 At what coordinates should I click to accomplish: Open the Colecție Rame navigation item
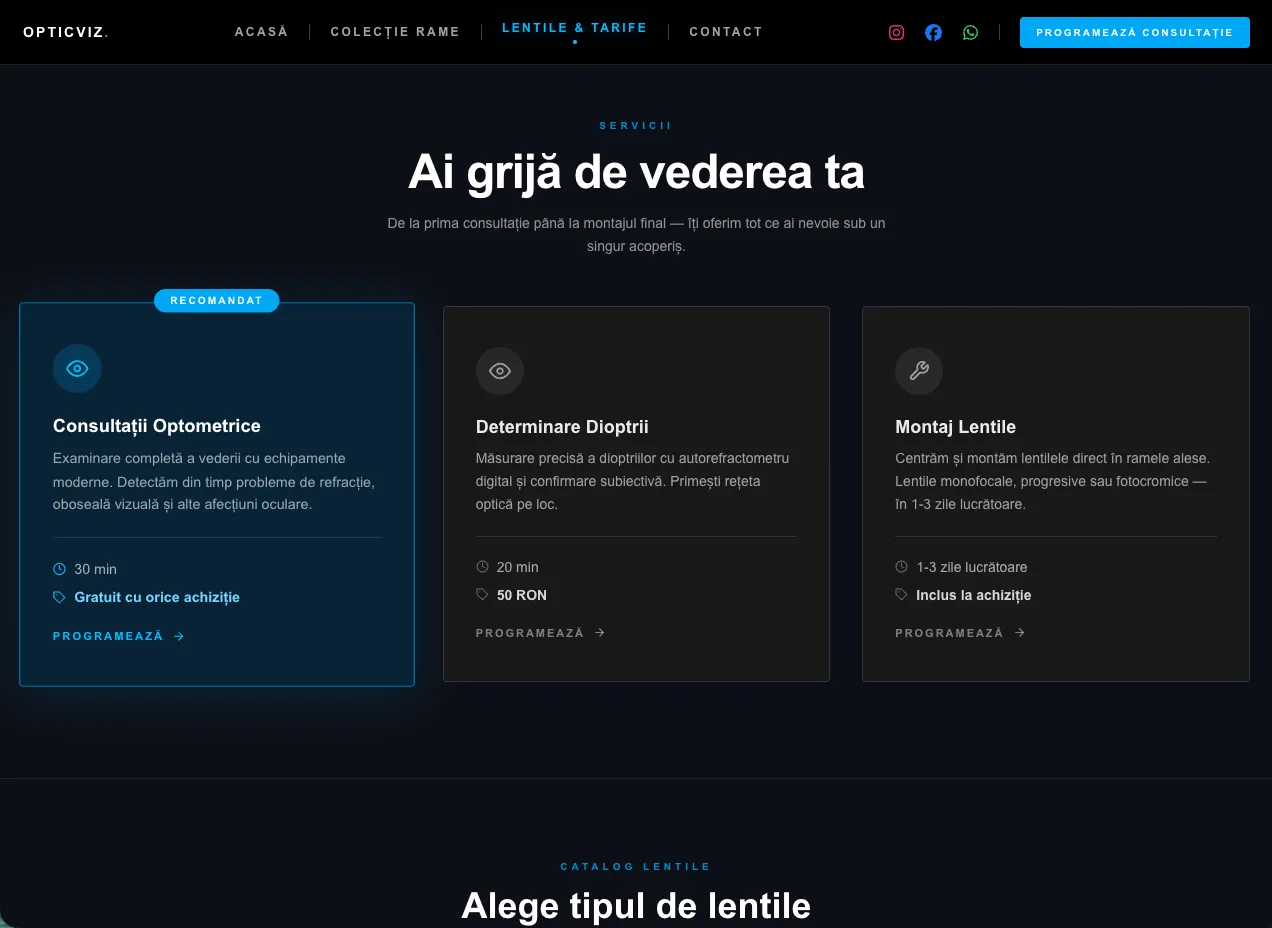(x=395, y=32)
